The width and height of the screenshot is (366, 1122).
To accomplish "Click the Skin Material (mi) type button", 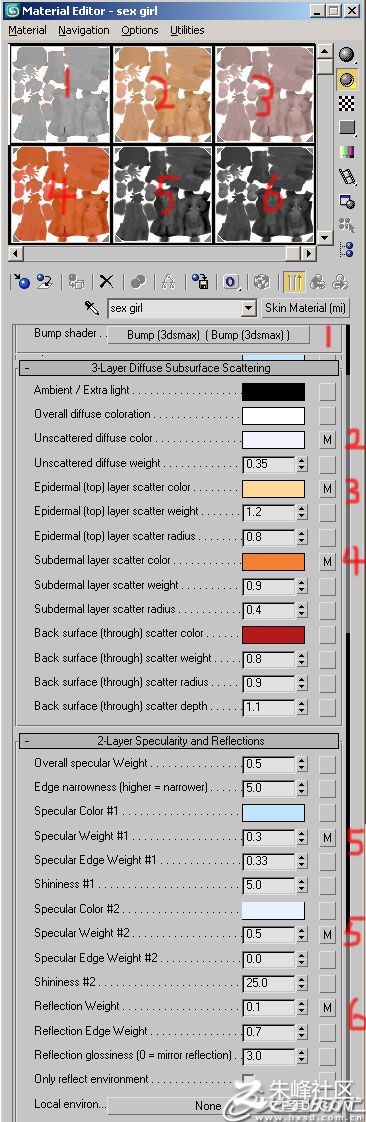I will tap(306, 308).
